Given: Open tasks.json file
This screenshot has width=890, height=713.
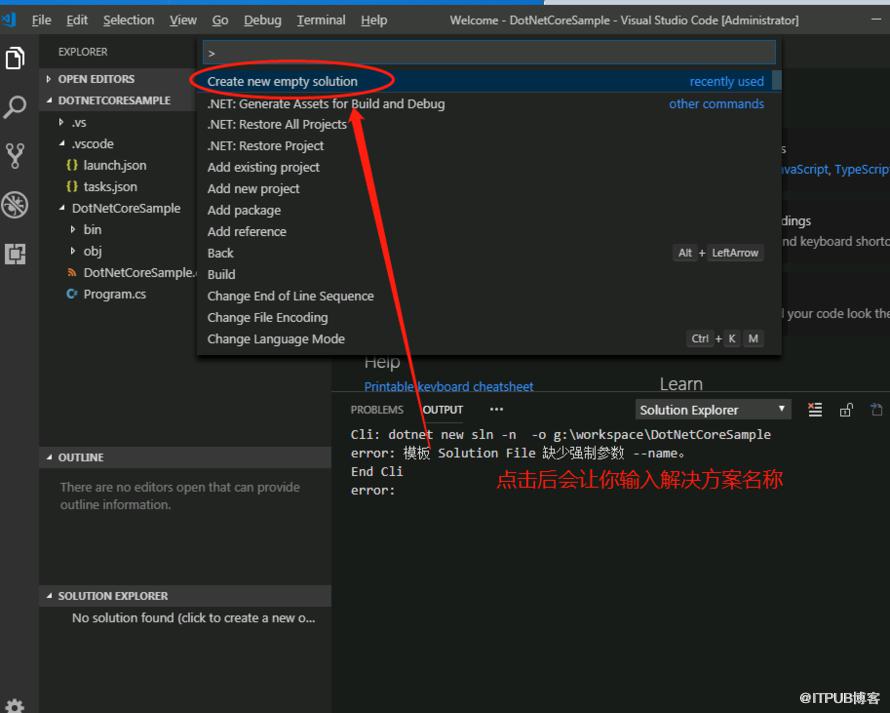Looking at the screenshot, I should click(110, 187).
